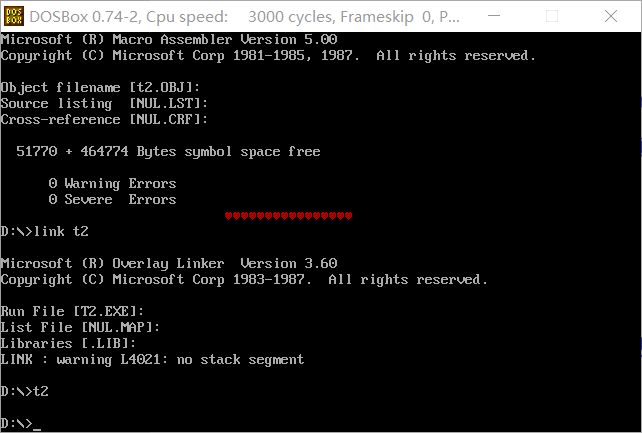Click the "0 Warning Errors" text
The height and width of the screenshot is (433, 642).
point(112,184)
